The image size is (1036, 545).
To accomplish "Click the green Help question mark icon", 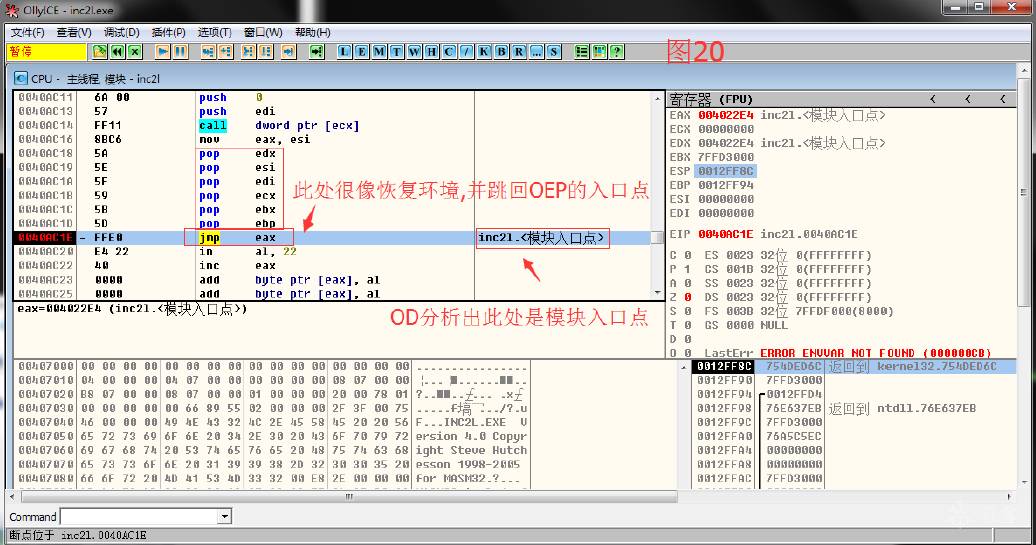I will click(x=616, y=52).
